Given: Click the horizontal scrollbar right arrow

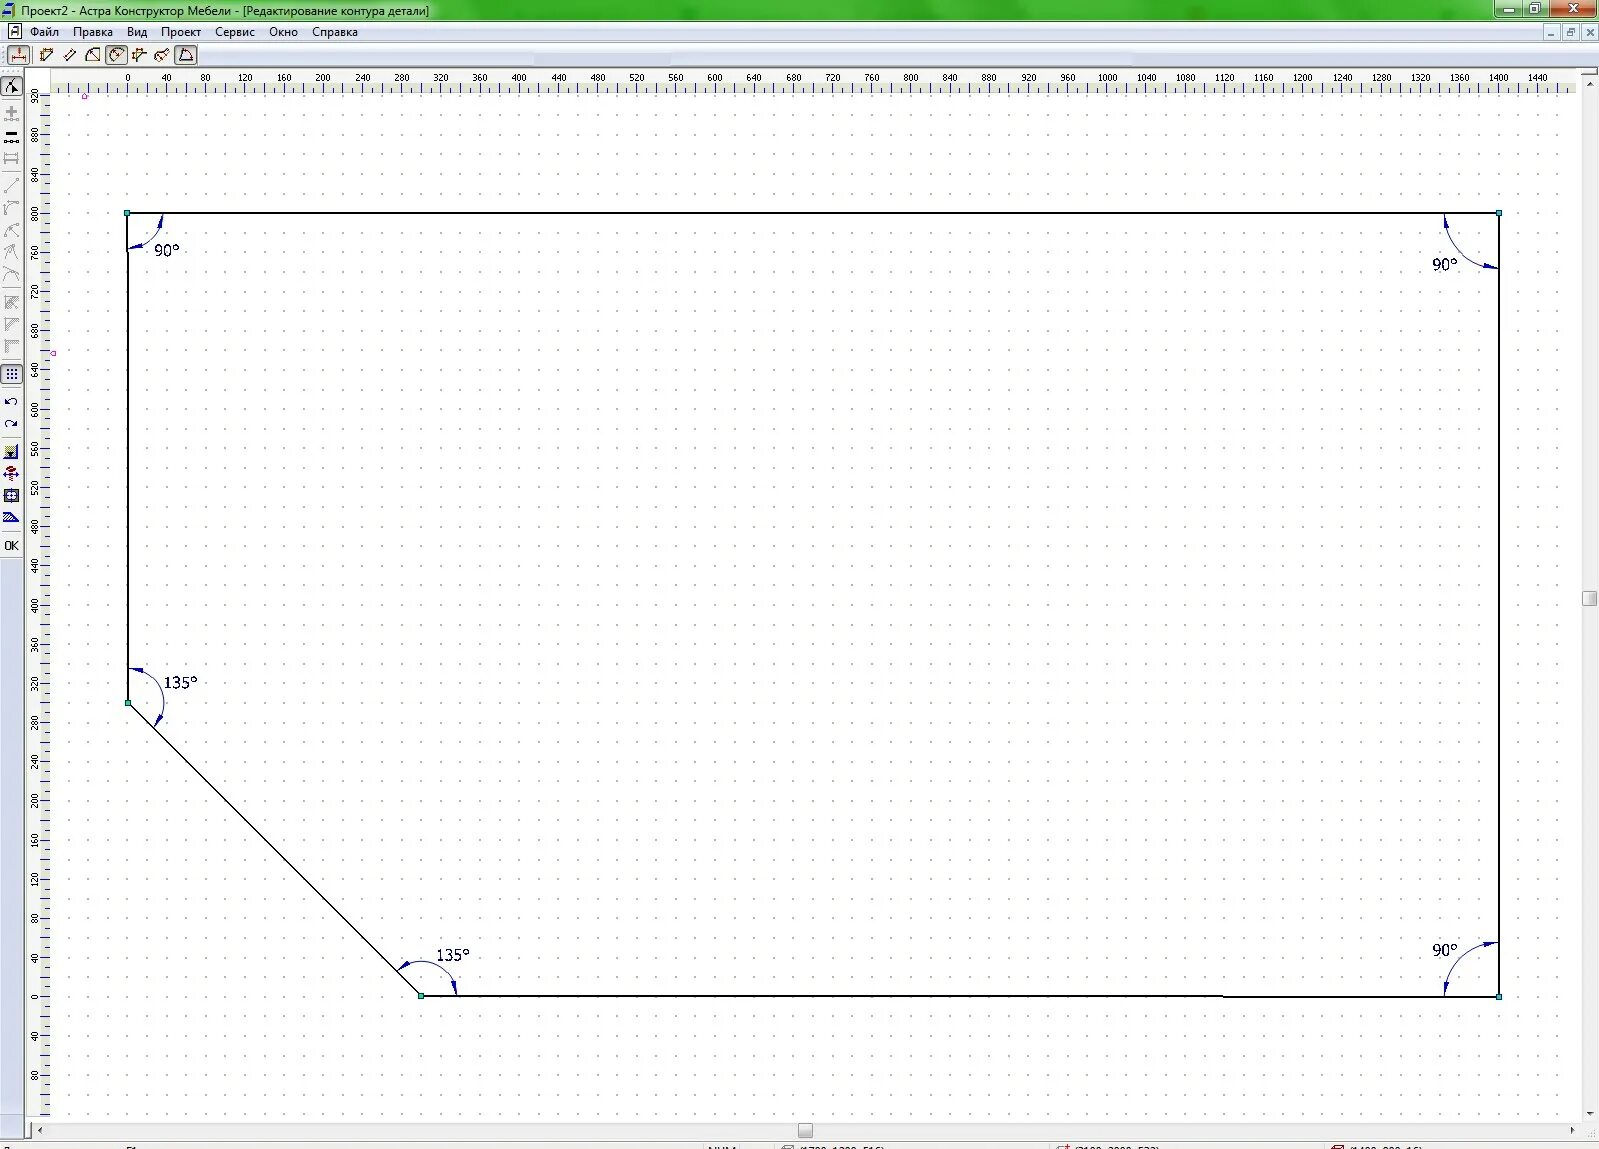Looking at the screenshot, I should (x=1572, y=1130).
